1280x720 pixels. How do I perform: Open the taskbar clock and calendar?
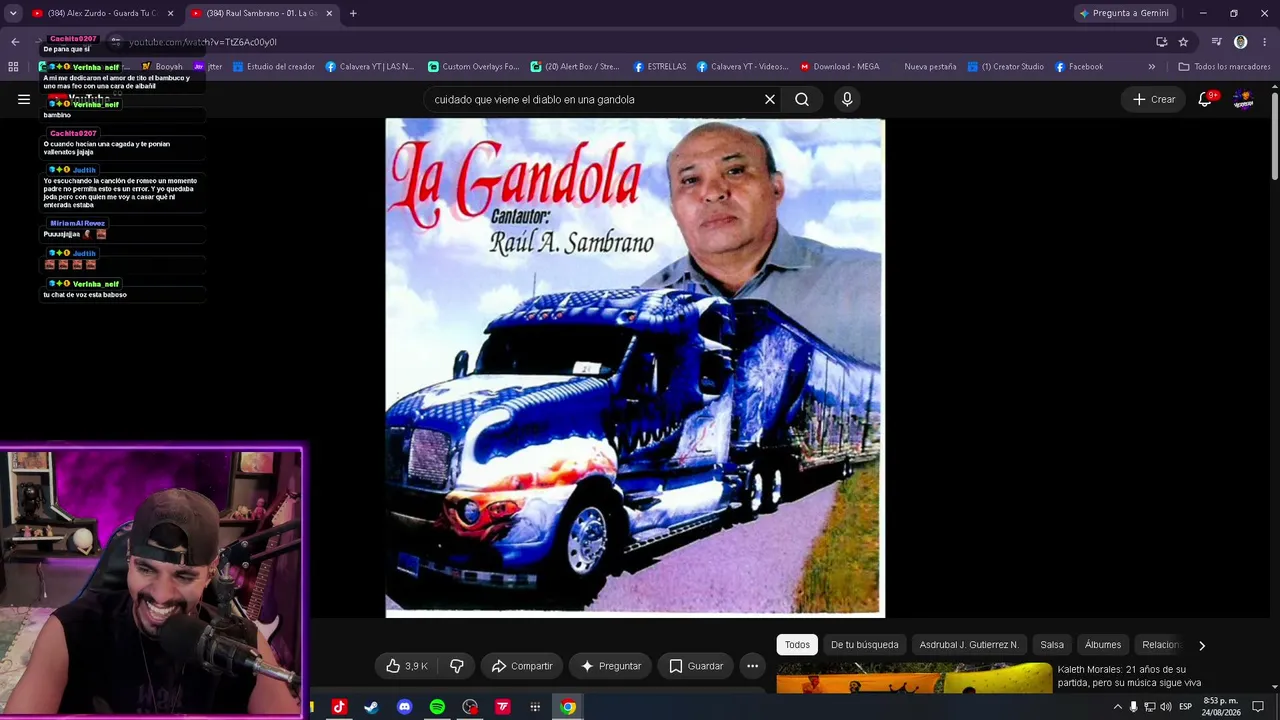pos(1220,707)
